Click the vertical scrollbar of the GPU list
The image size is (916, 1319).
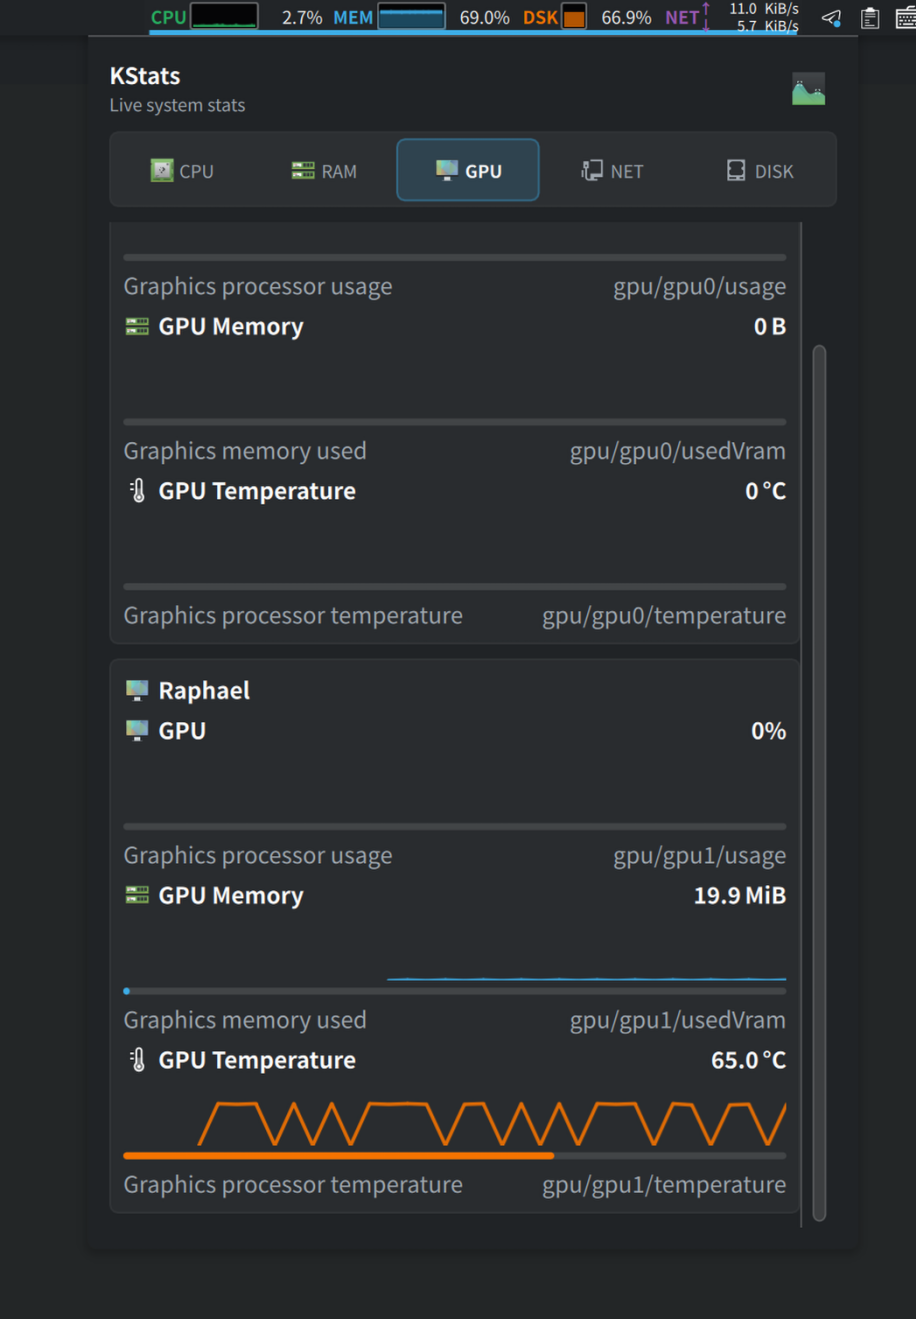coord(819,783)
